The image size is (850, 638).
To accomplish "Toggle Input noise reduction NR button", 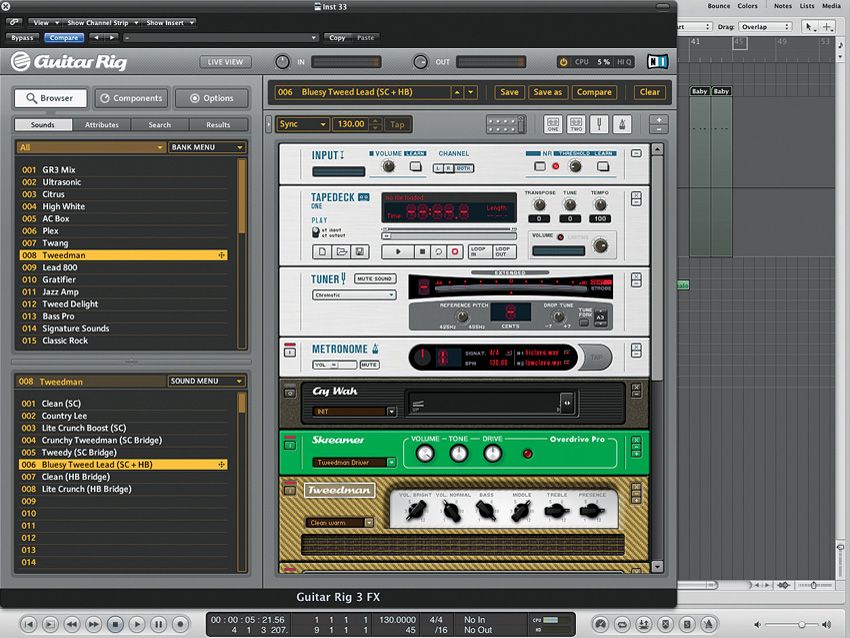I will pyautogui.click(x=539, y=166).
